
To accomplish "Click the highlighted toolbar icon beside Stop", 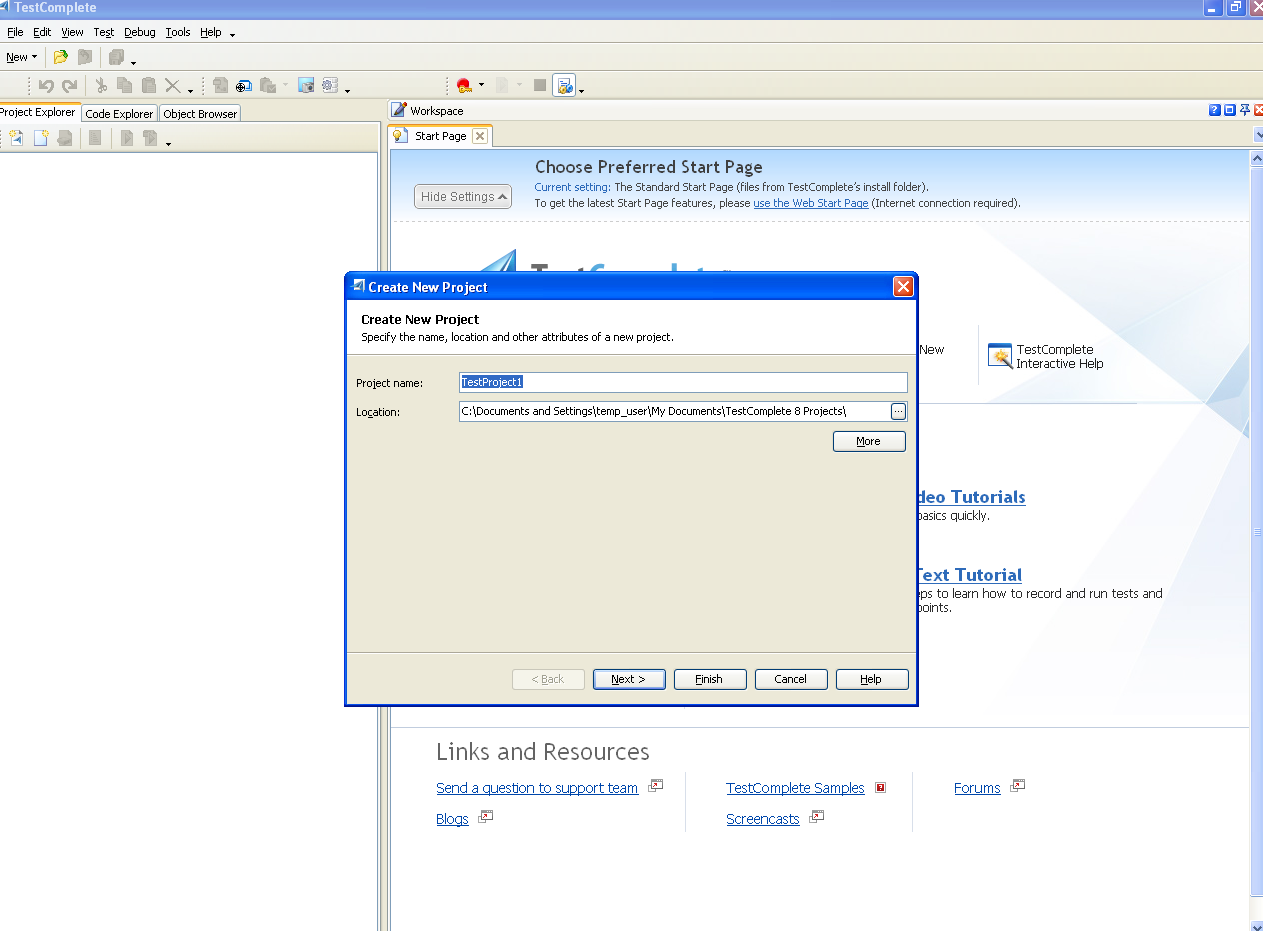I will pos(564,86).
